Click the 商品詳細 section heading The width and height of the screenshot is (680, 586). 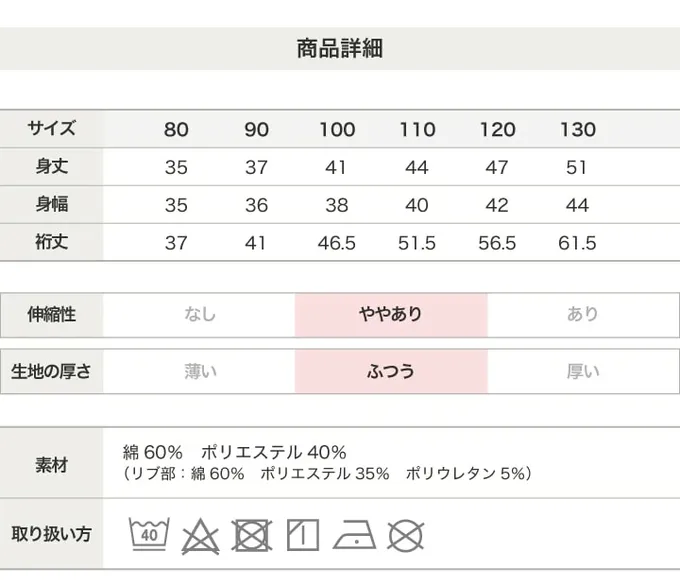(339, 48)
